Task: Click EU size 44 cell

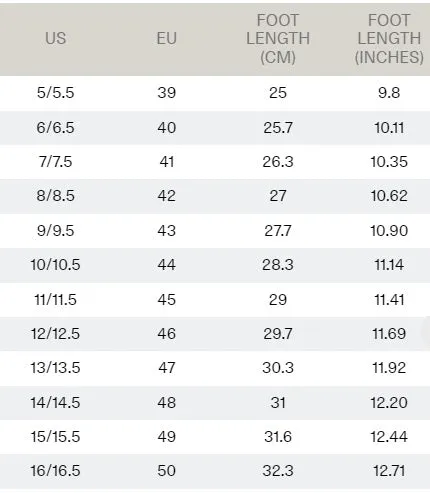Action: click(167, 265)
